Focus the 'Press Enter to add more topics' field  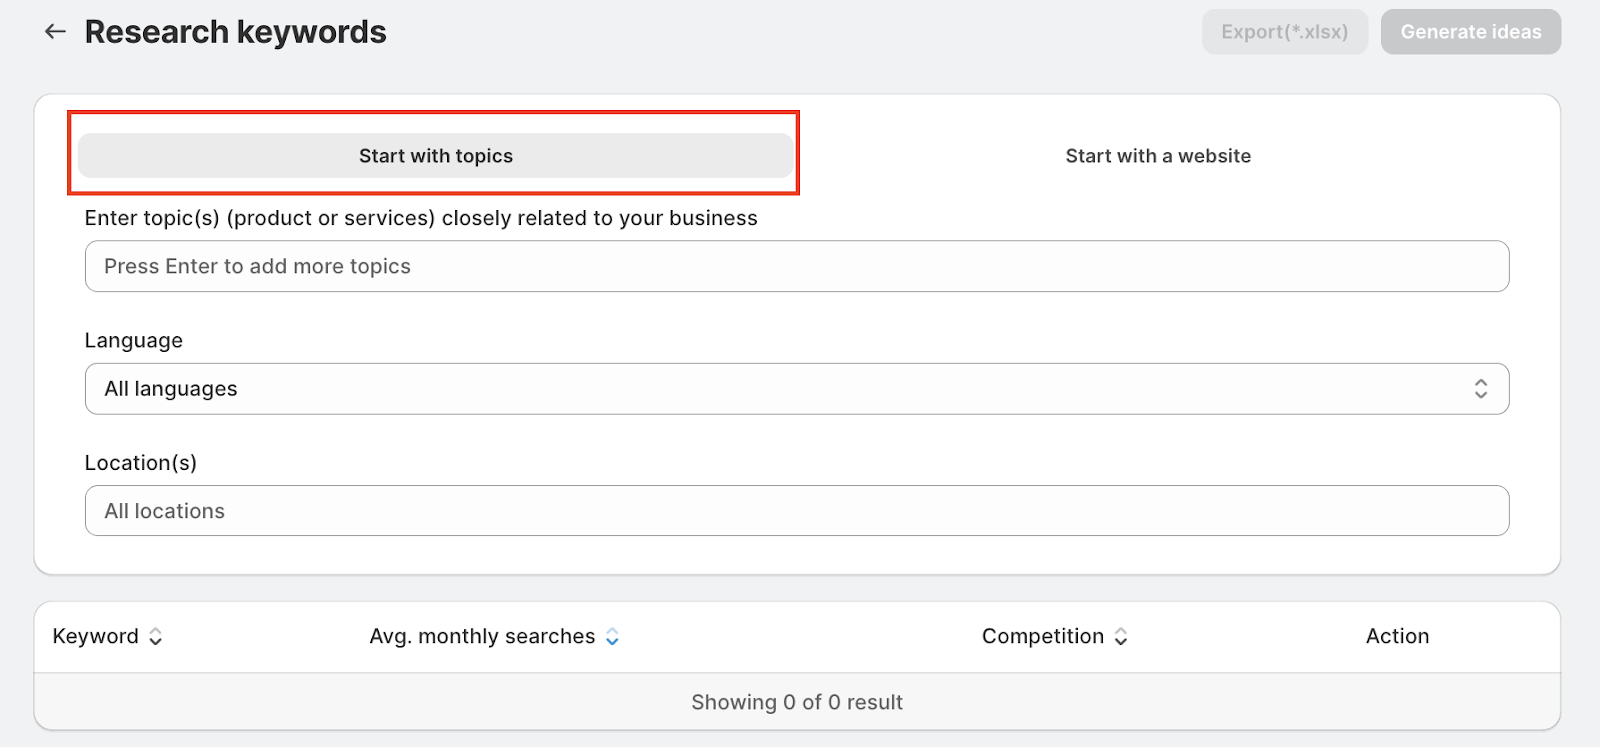796,267
